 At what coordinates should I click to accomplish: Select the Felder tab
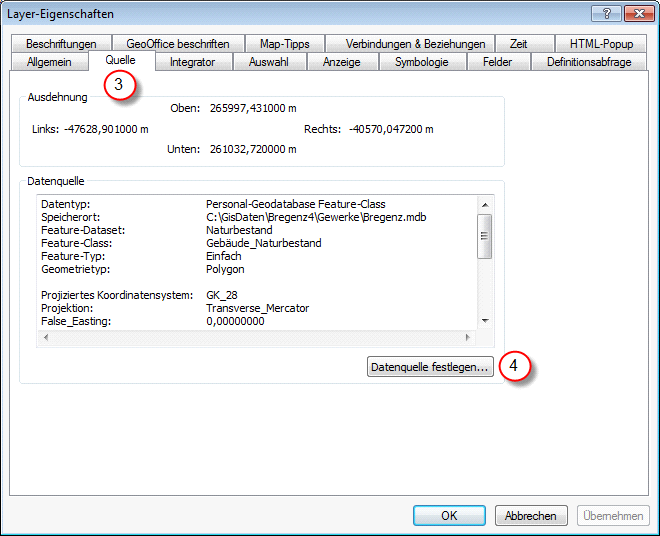[497, 62]
